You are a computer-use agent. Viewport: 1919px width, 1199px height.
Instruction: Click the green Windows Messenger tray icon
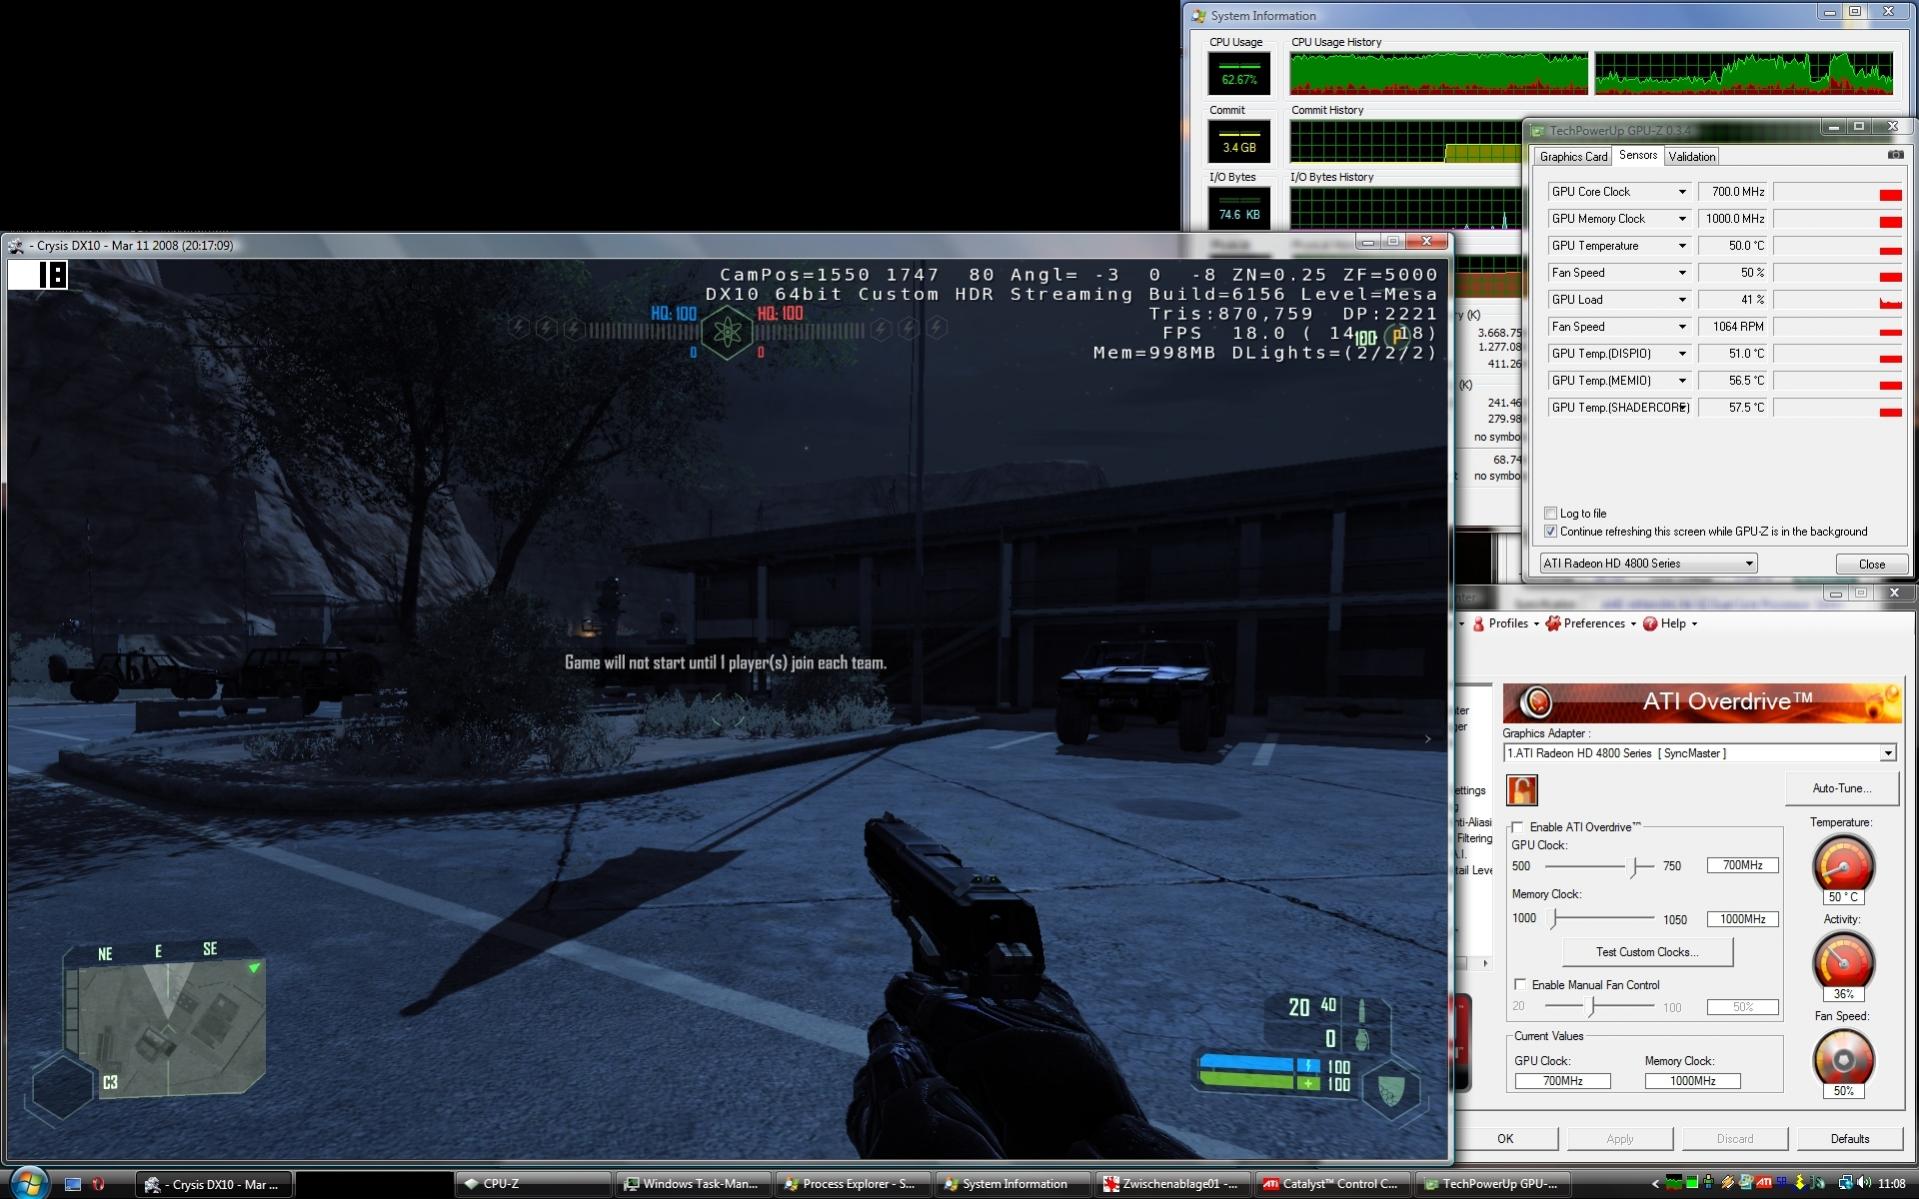pos(1708,1183)
